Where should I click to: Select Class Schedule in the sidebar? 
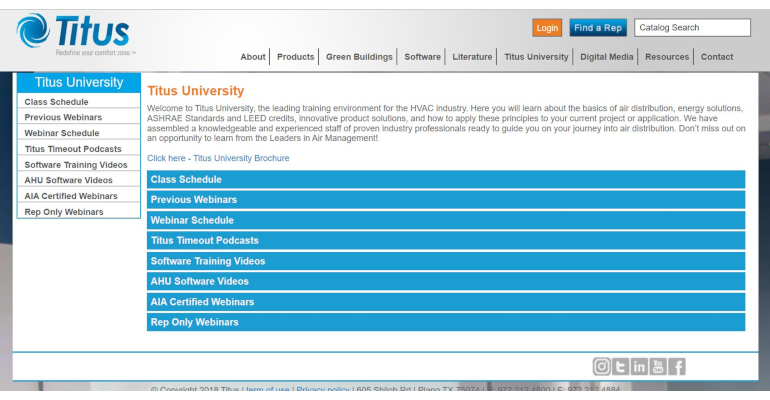click(x=79, y=102)
